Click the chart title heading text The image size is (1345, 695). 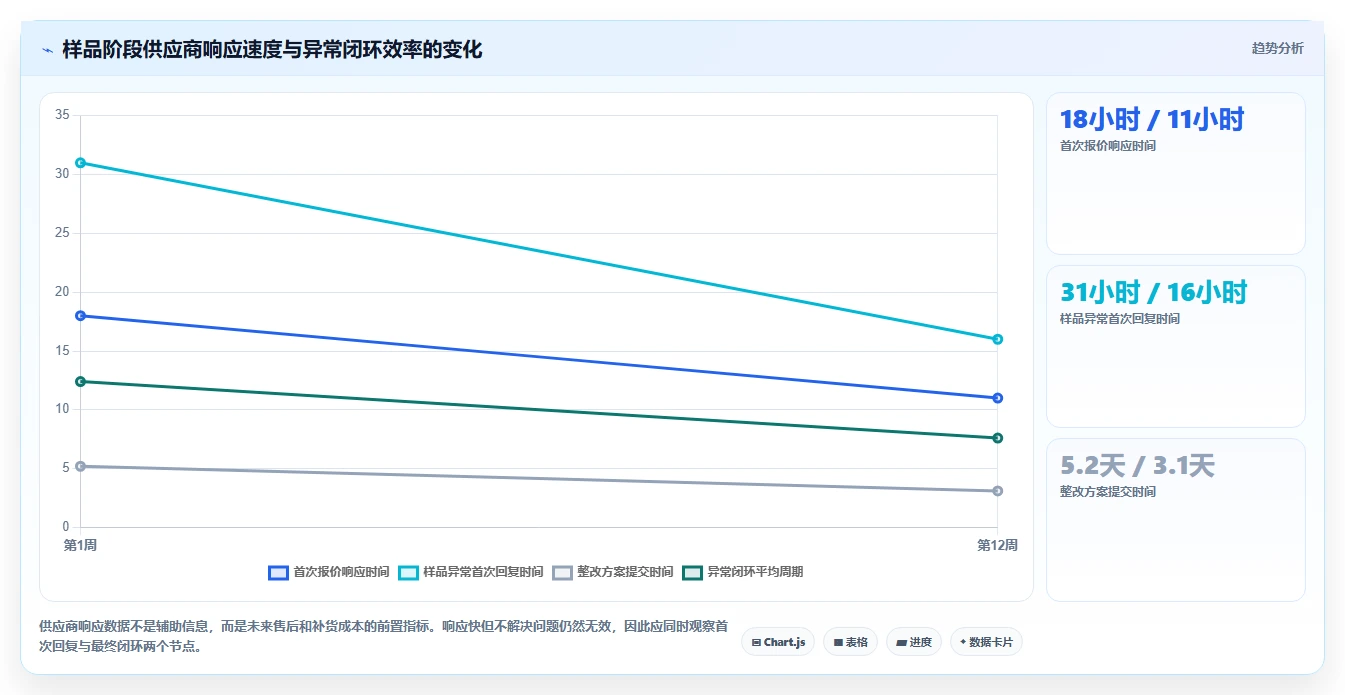coord(272,49)
